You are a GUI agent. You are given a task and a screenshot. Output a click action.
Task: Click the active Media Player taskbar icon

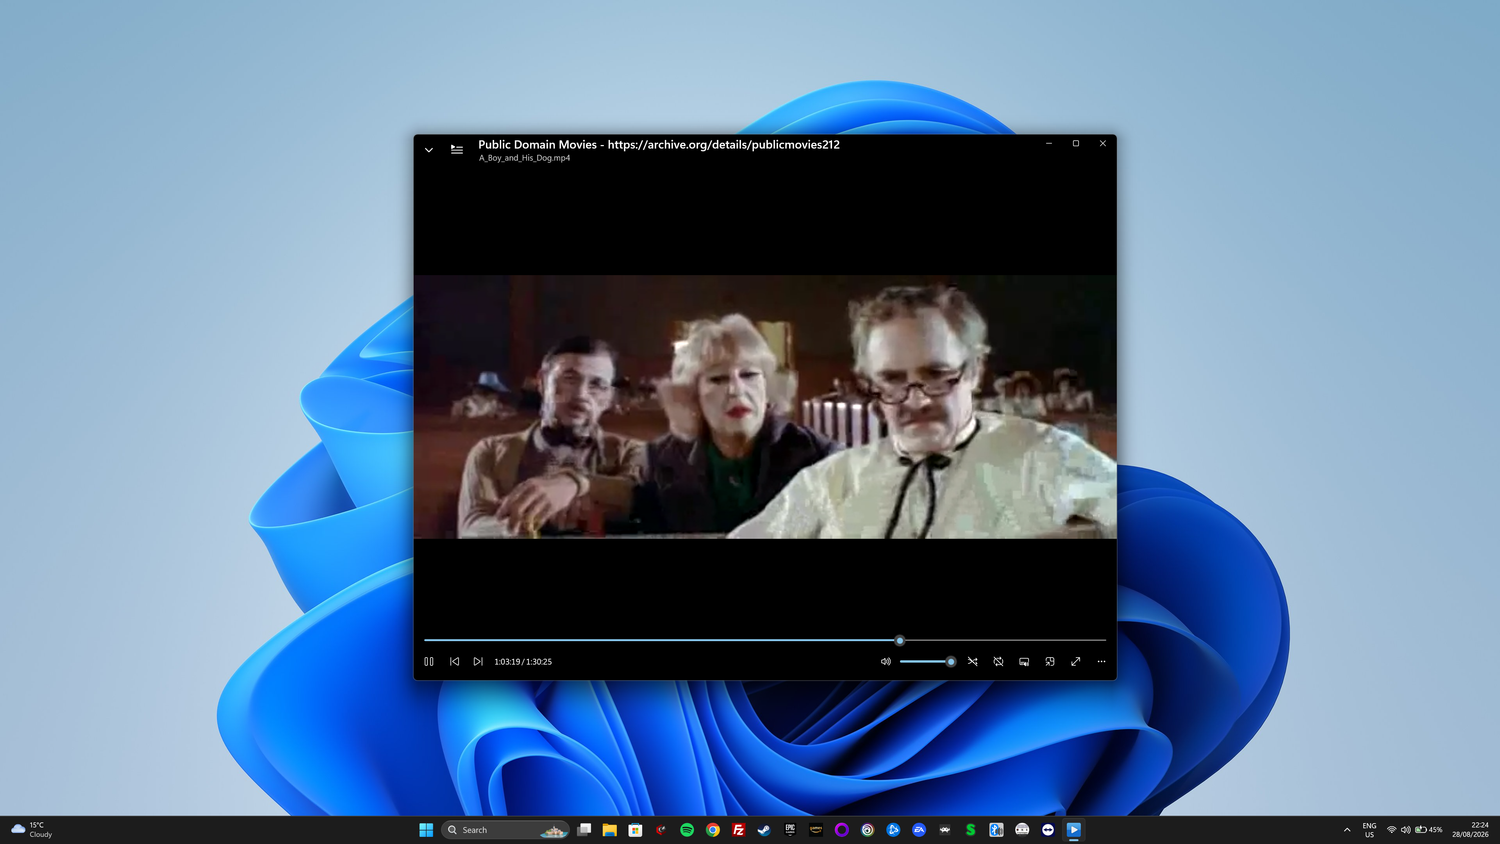click(1074, 830)
